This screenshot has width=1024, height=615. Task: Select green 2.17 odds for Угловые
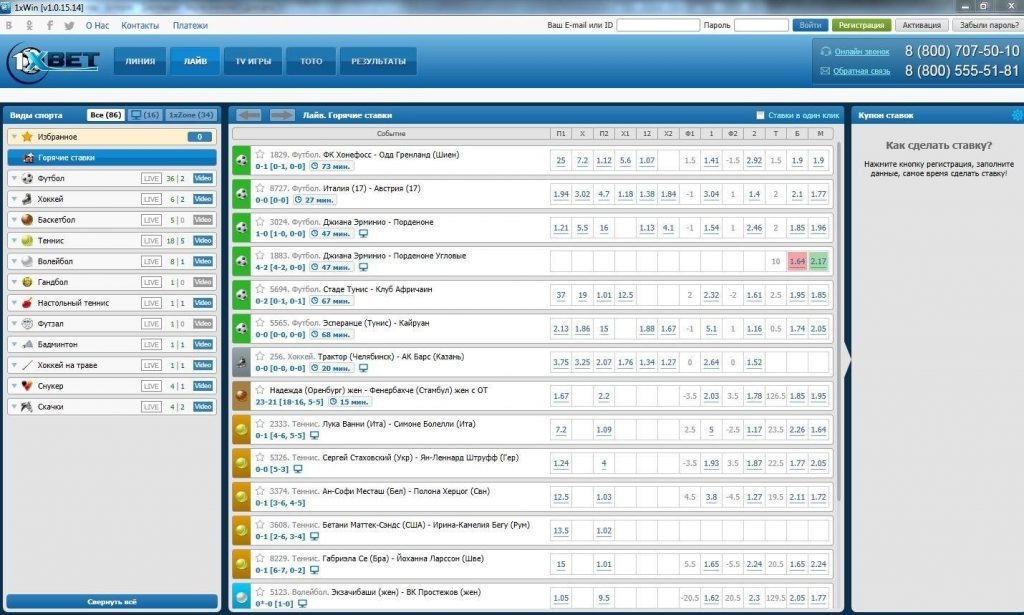(818, 261)
